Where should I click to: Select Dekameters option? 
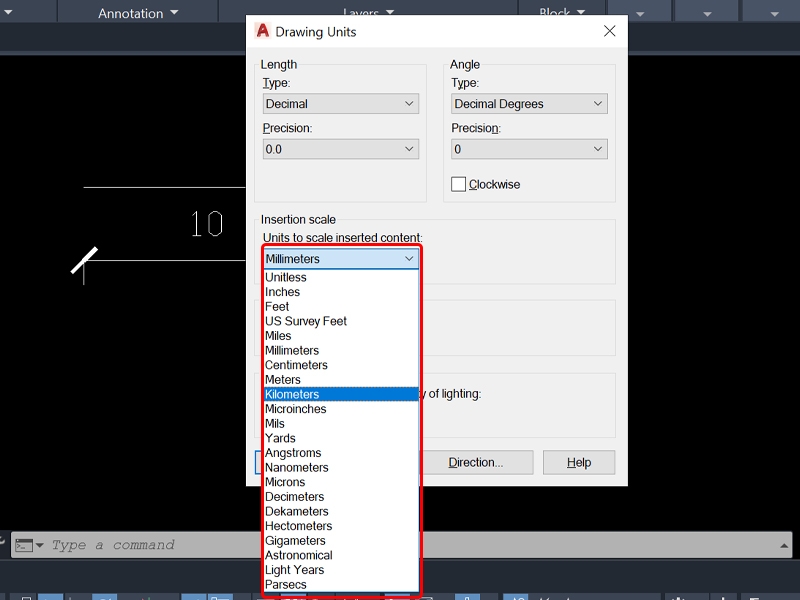tap(341, 511)
